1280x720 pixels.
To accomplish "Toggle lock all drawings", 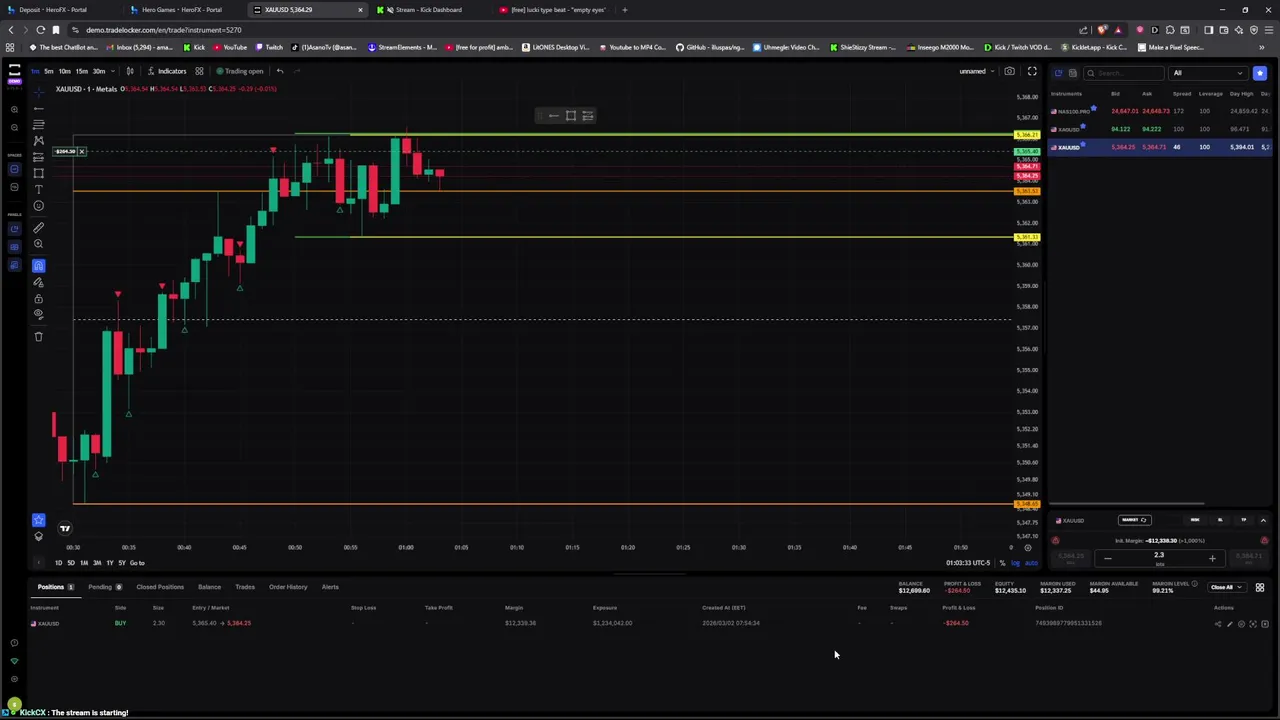I will point(39,299).
